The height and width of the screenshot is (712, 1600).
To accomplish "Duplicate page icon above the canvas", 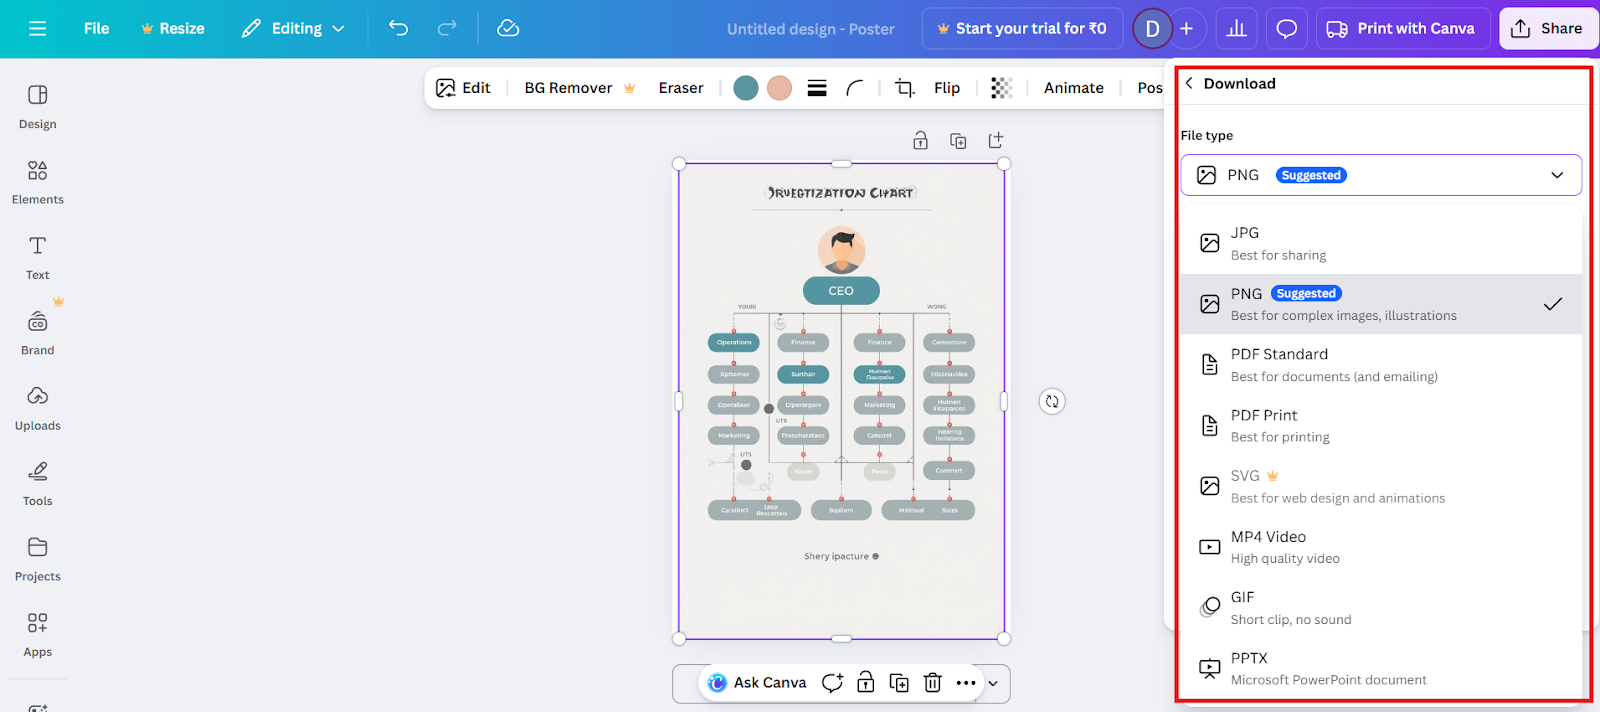I will (x=958, y=141).
